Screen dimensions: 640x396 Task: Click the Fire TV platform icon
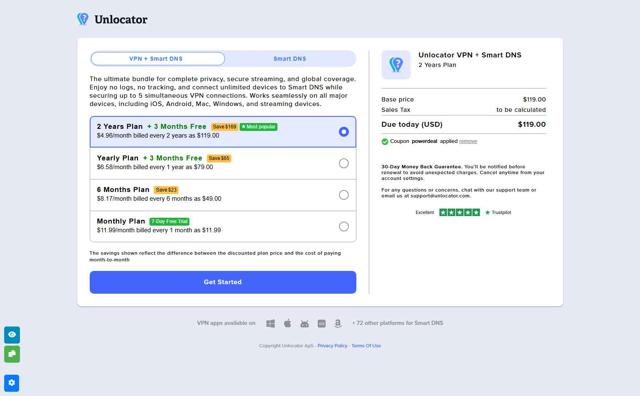tap(322, 323)
